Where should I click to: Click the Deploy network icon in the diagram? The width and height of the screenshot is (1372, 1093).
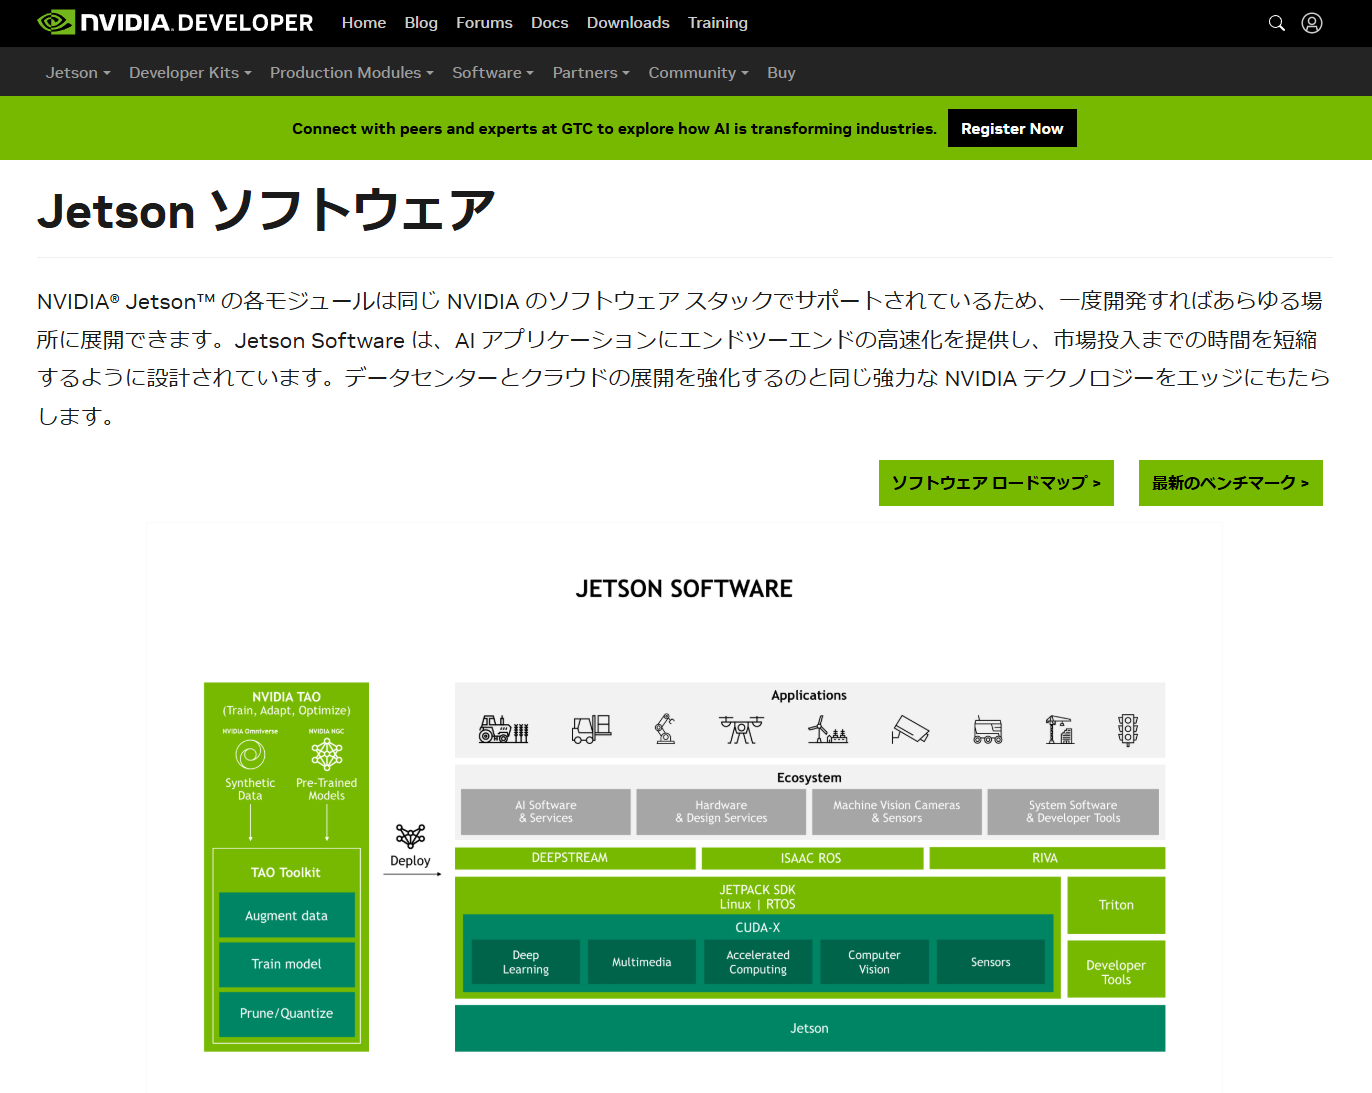click(410, 838)
